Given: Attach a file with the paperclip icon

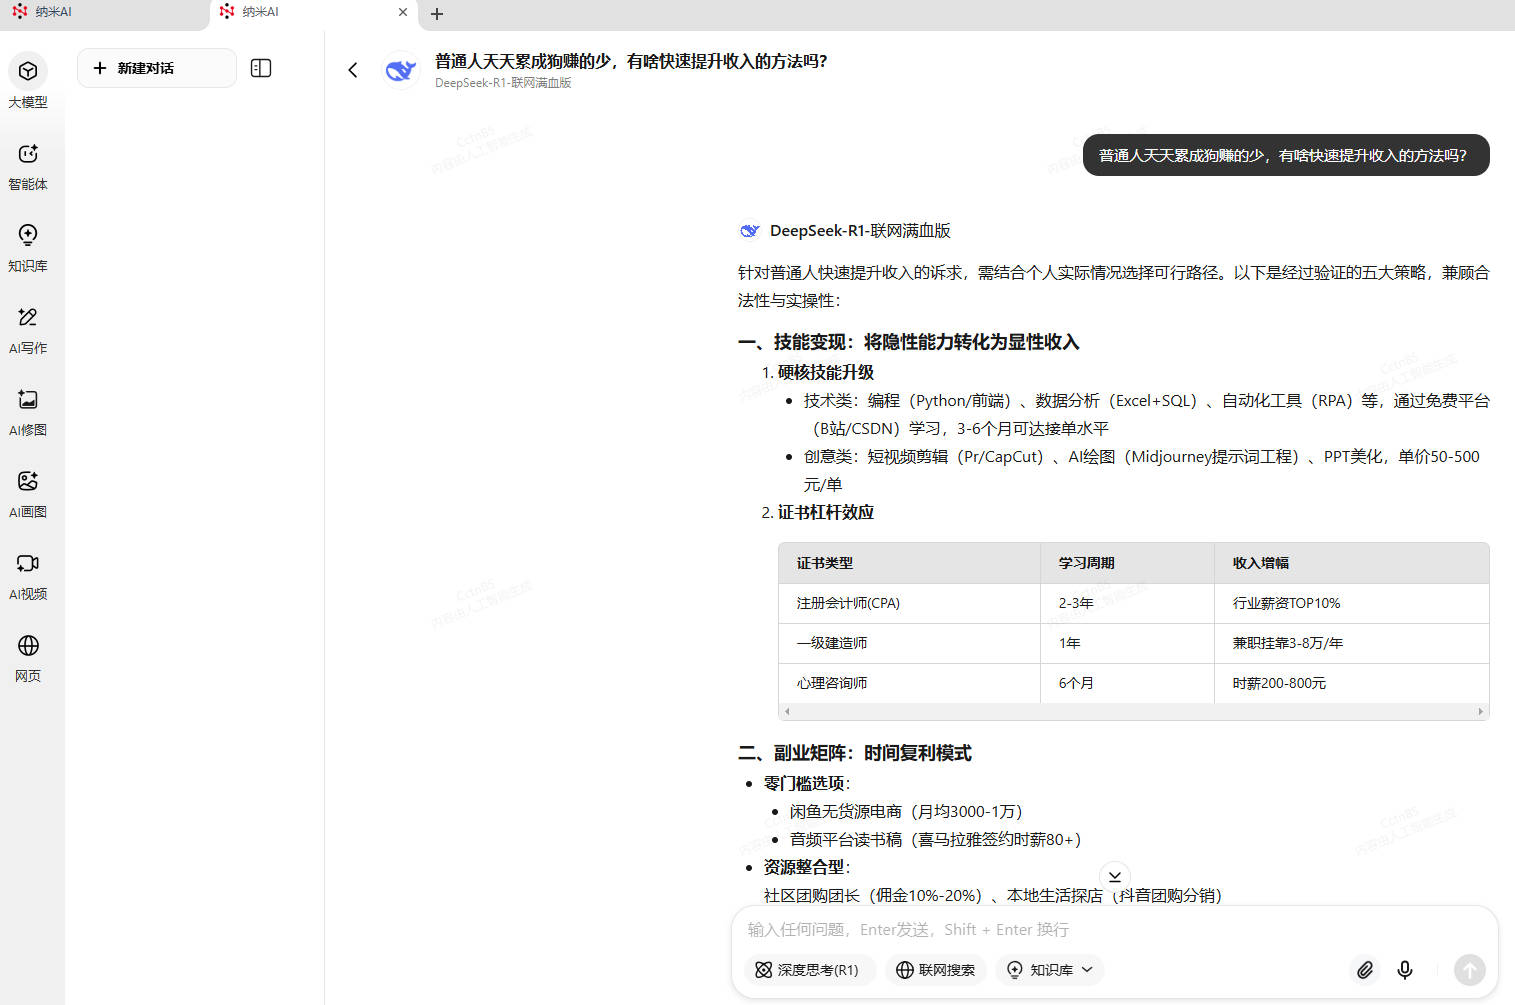Looking at the screenshot, I should coord(1365,969).
